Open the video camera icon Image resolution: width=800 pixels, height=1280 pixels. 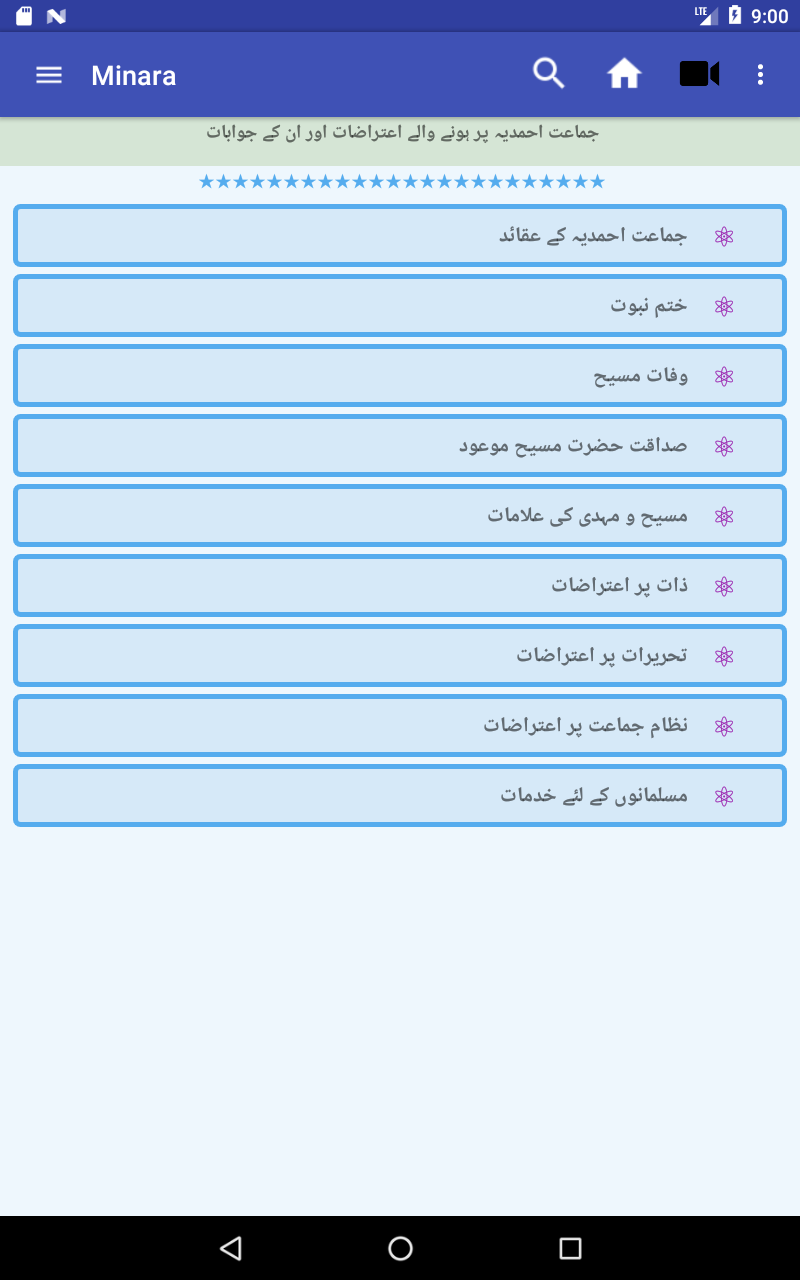(x=699, y=74)
